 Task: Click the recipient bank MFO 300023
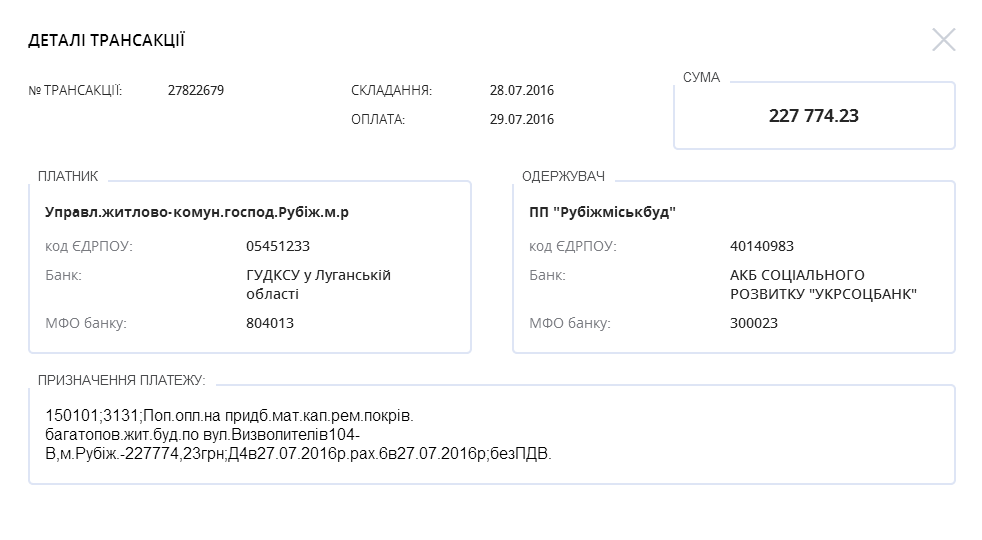[x=754, y=323]
